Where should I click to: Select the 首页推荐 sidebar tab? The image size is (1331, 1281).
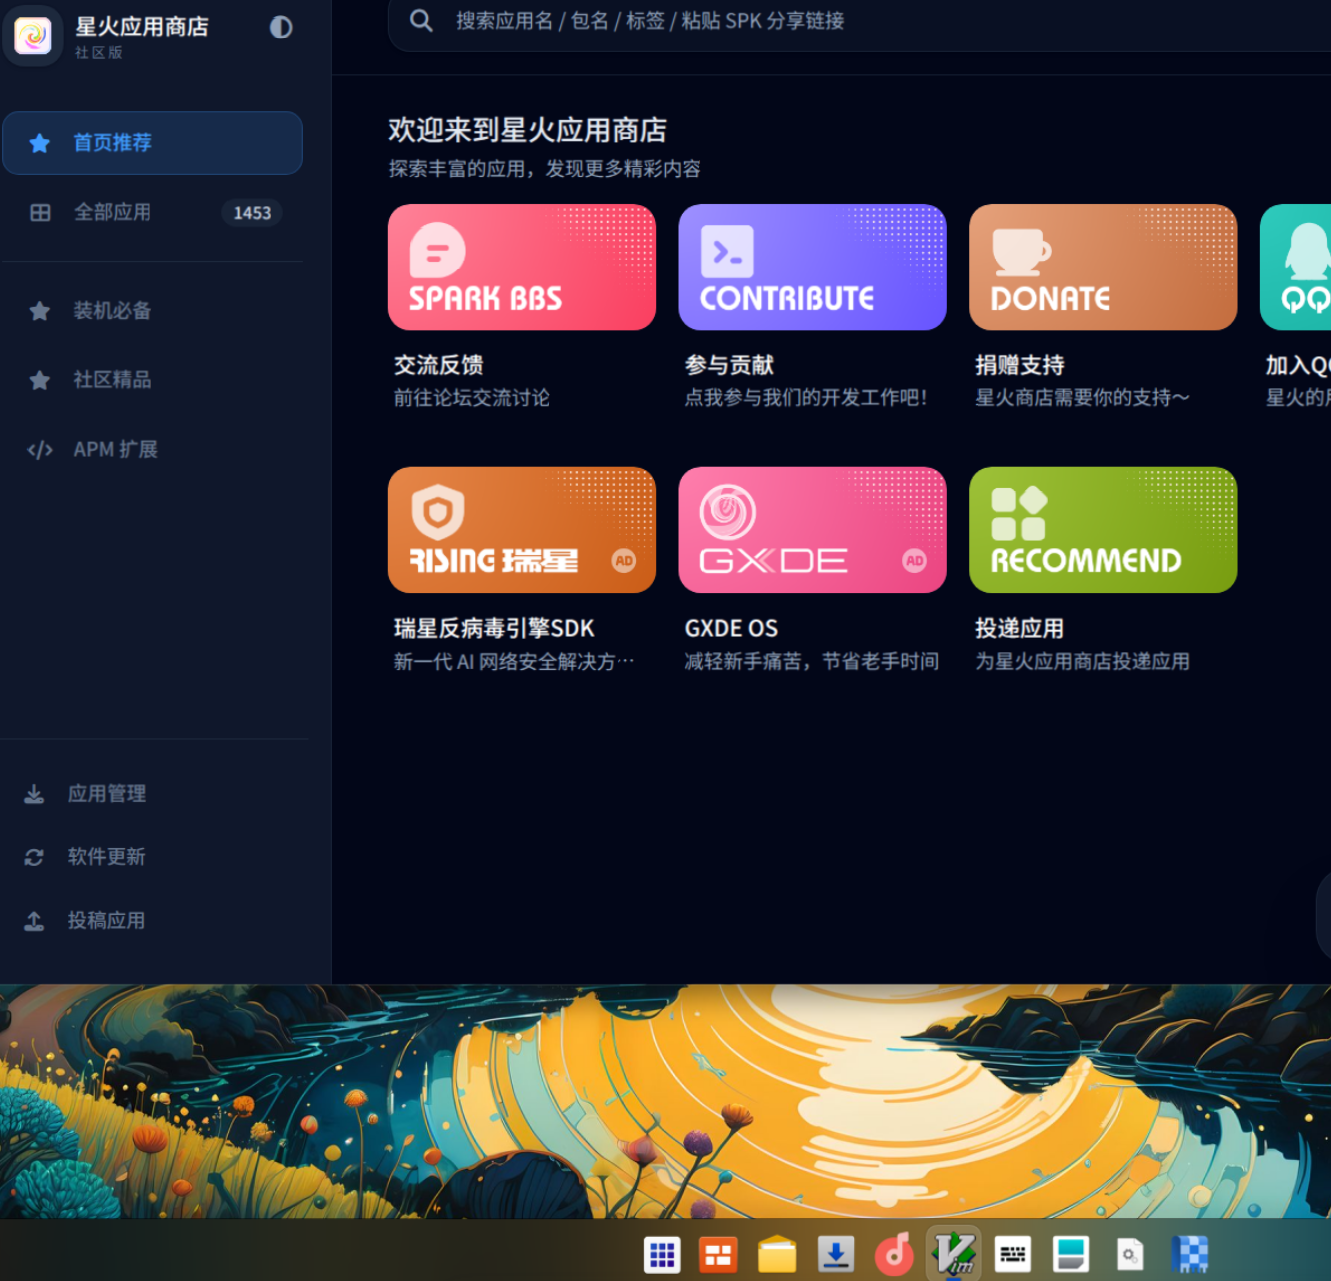pyautogui.click(x=152, y=143)
